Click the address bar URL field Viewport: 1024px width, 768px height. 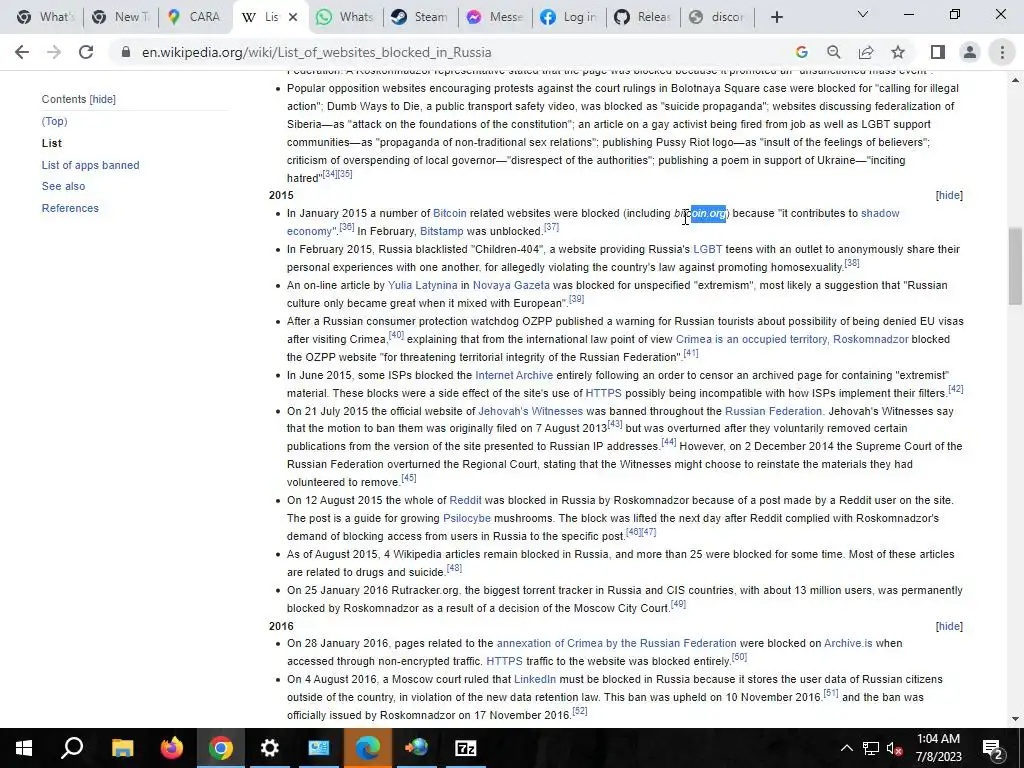(451, 52)
